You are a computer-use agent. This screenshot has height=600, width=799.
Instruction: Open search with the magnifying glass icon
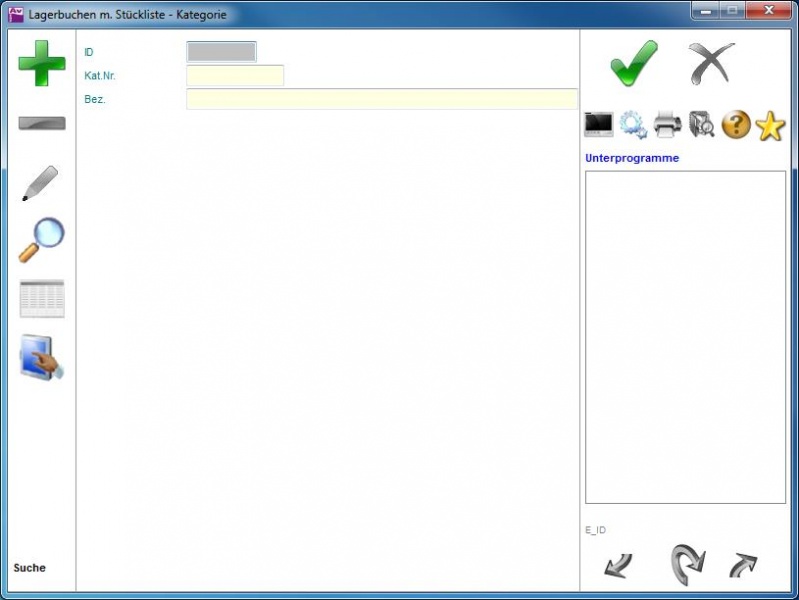42,240
